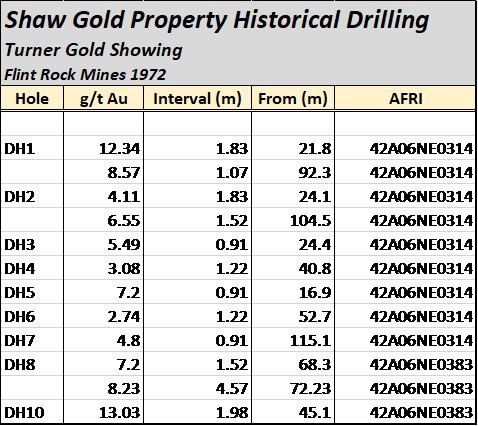Click the 8.57 g/t Au value
The image size is (478, 426).
pos(124,173)
